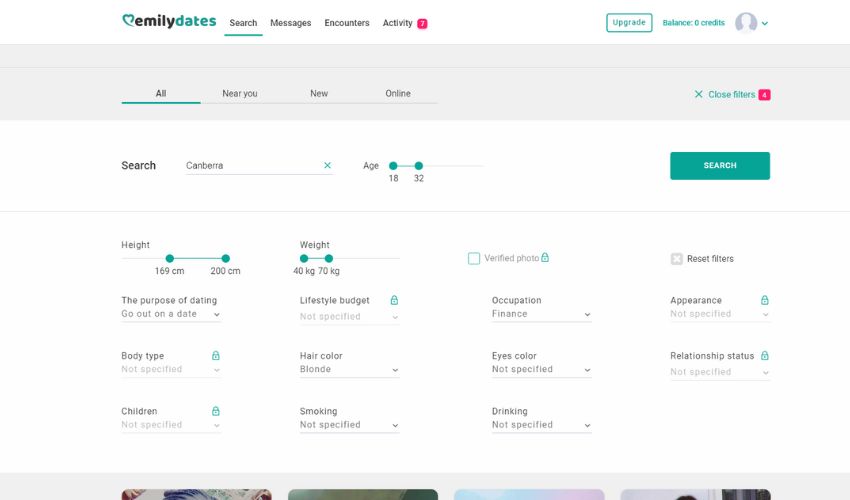Open the Body type dropdown

coord(171,369)
